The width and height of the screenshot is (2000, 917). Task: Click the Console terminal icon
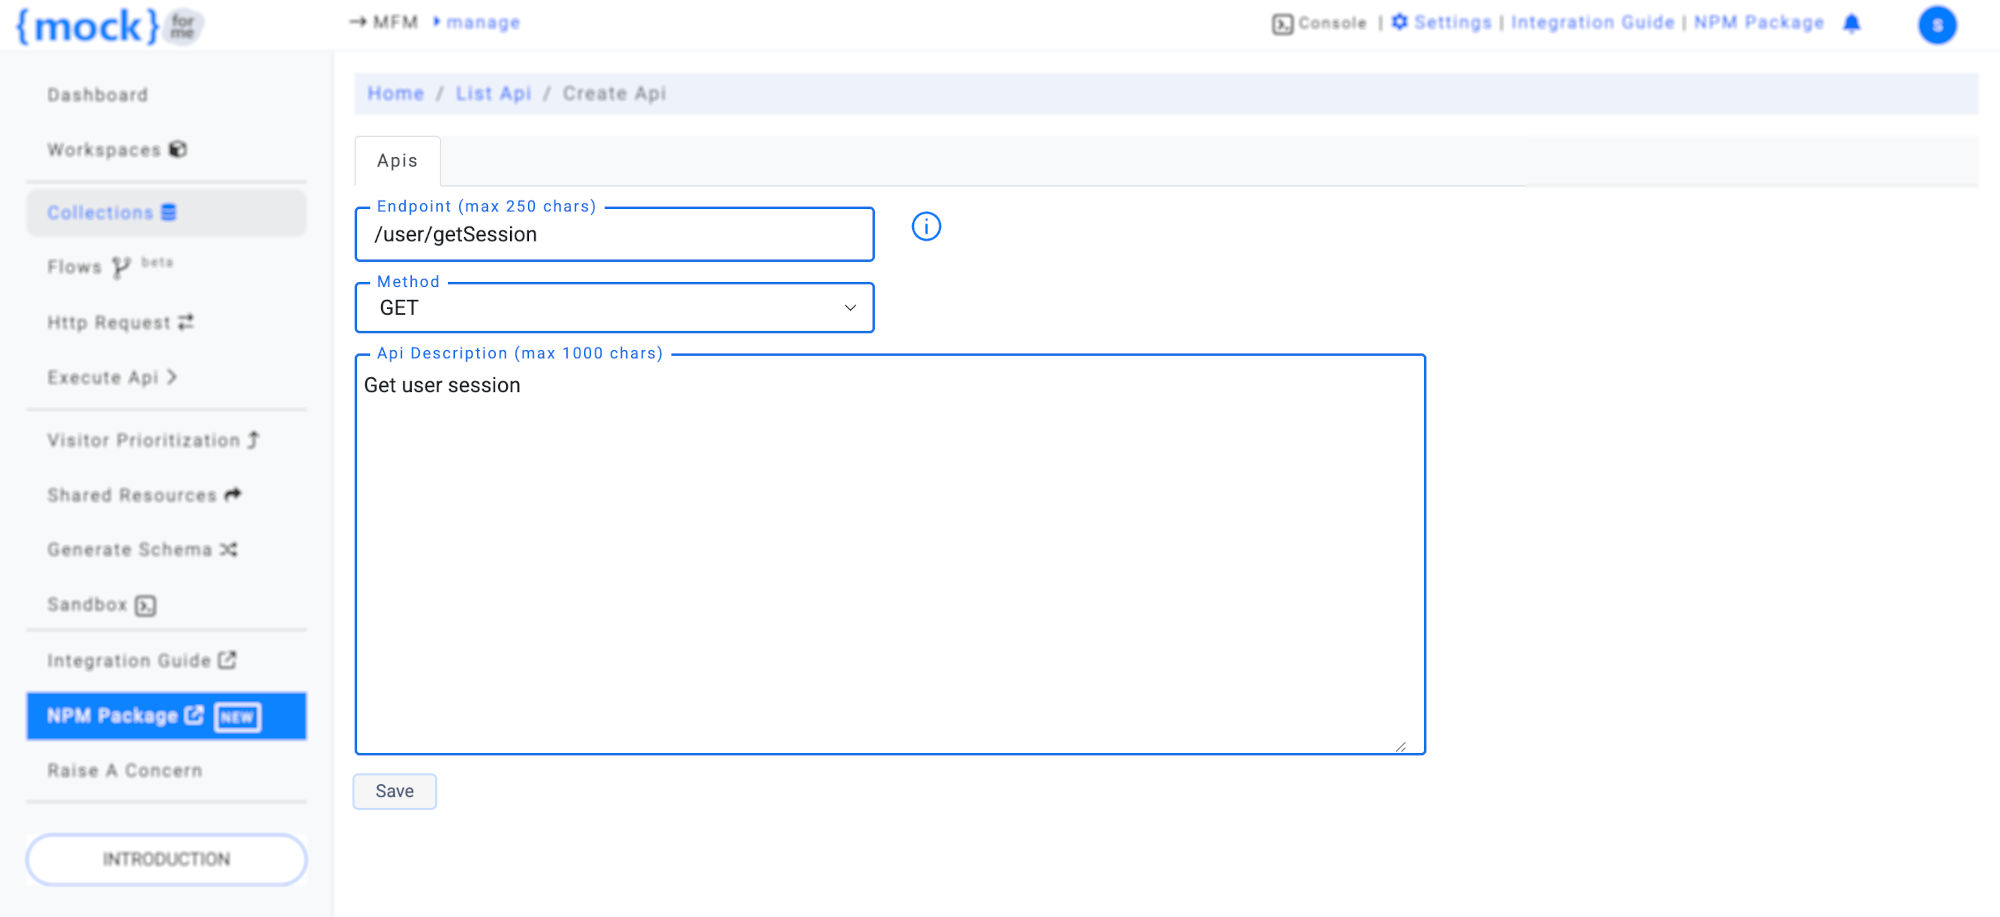coord(1282,24)
